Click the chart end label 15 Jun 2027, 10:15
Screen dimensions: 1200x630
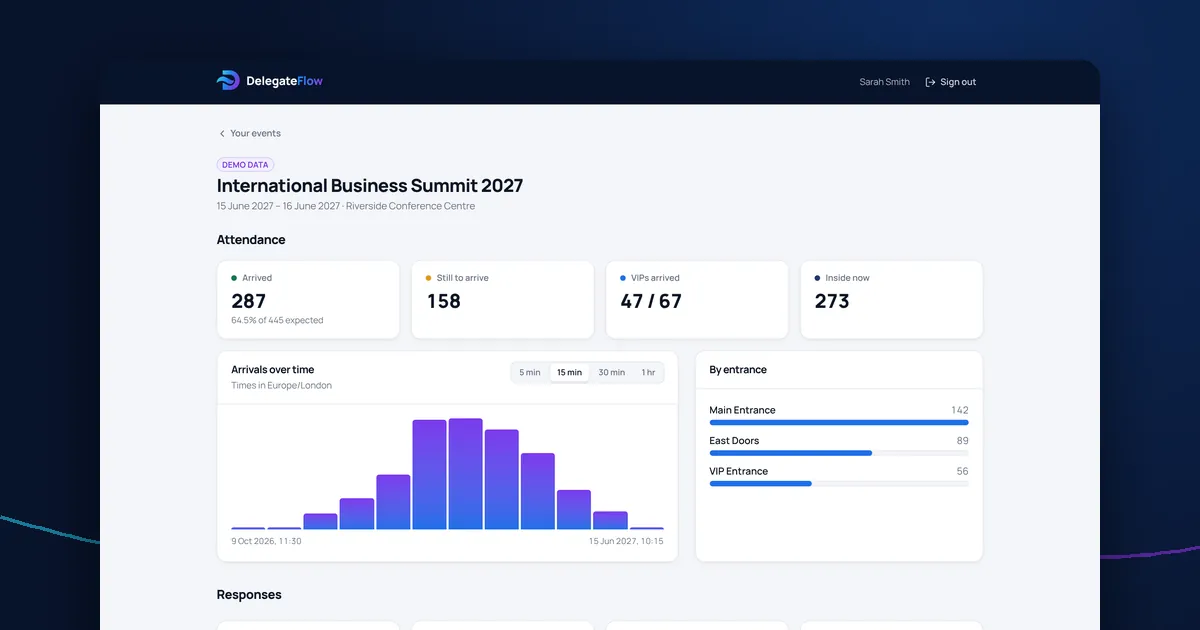626,541
